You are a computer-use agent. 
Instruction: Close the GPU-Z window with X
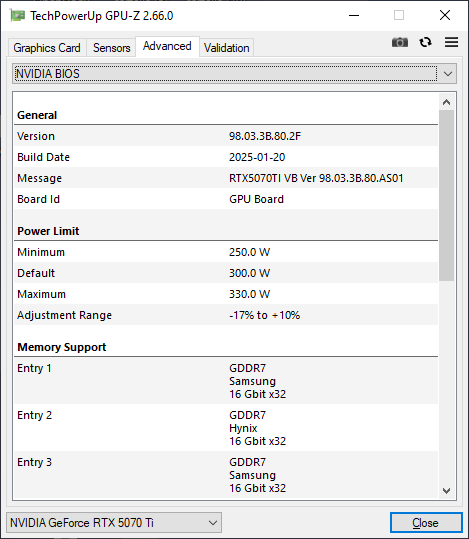tap(445, 15)
